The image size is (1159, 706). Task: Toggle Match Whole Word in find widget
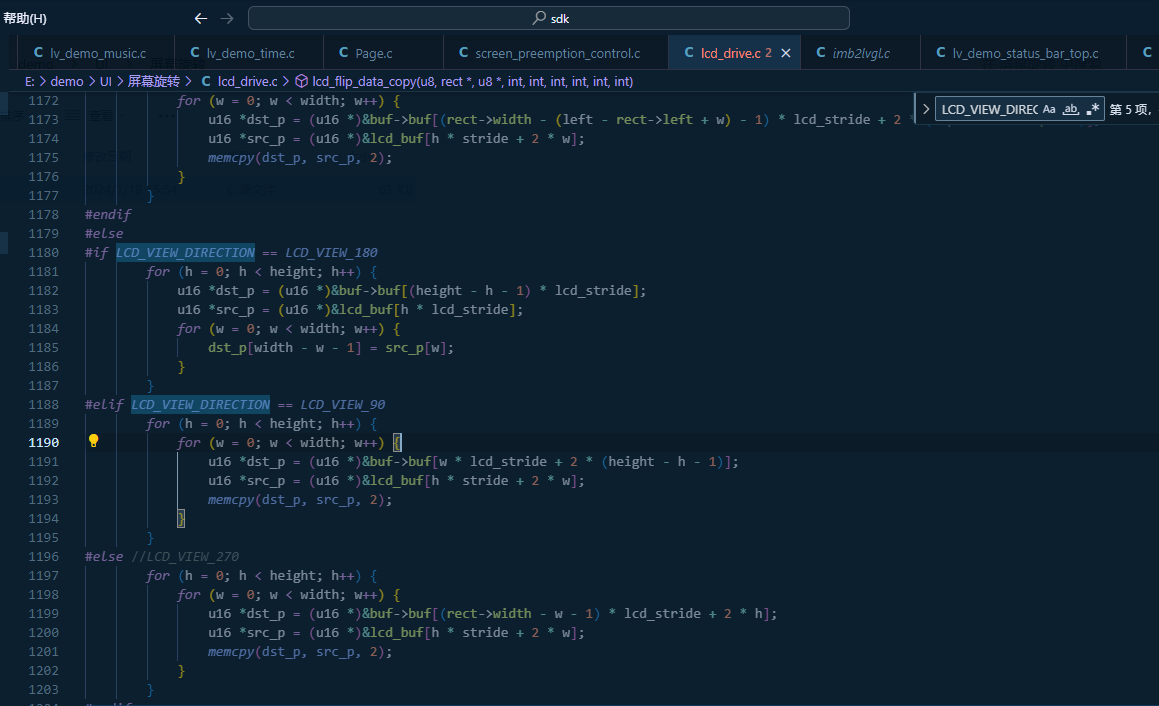(x=1070, y=109)
